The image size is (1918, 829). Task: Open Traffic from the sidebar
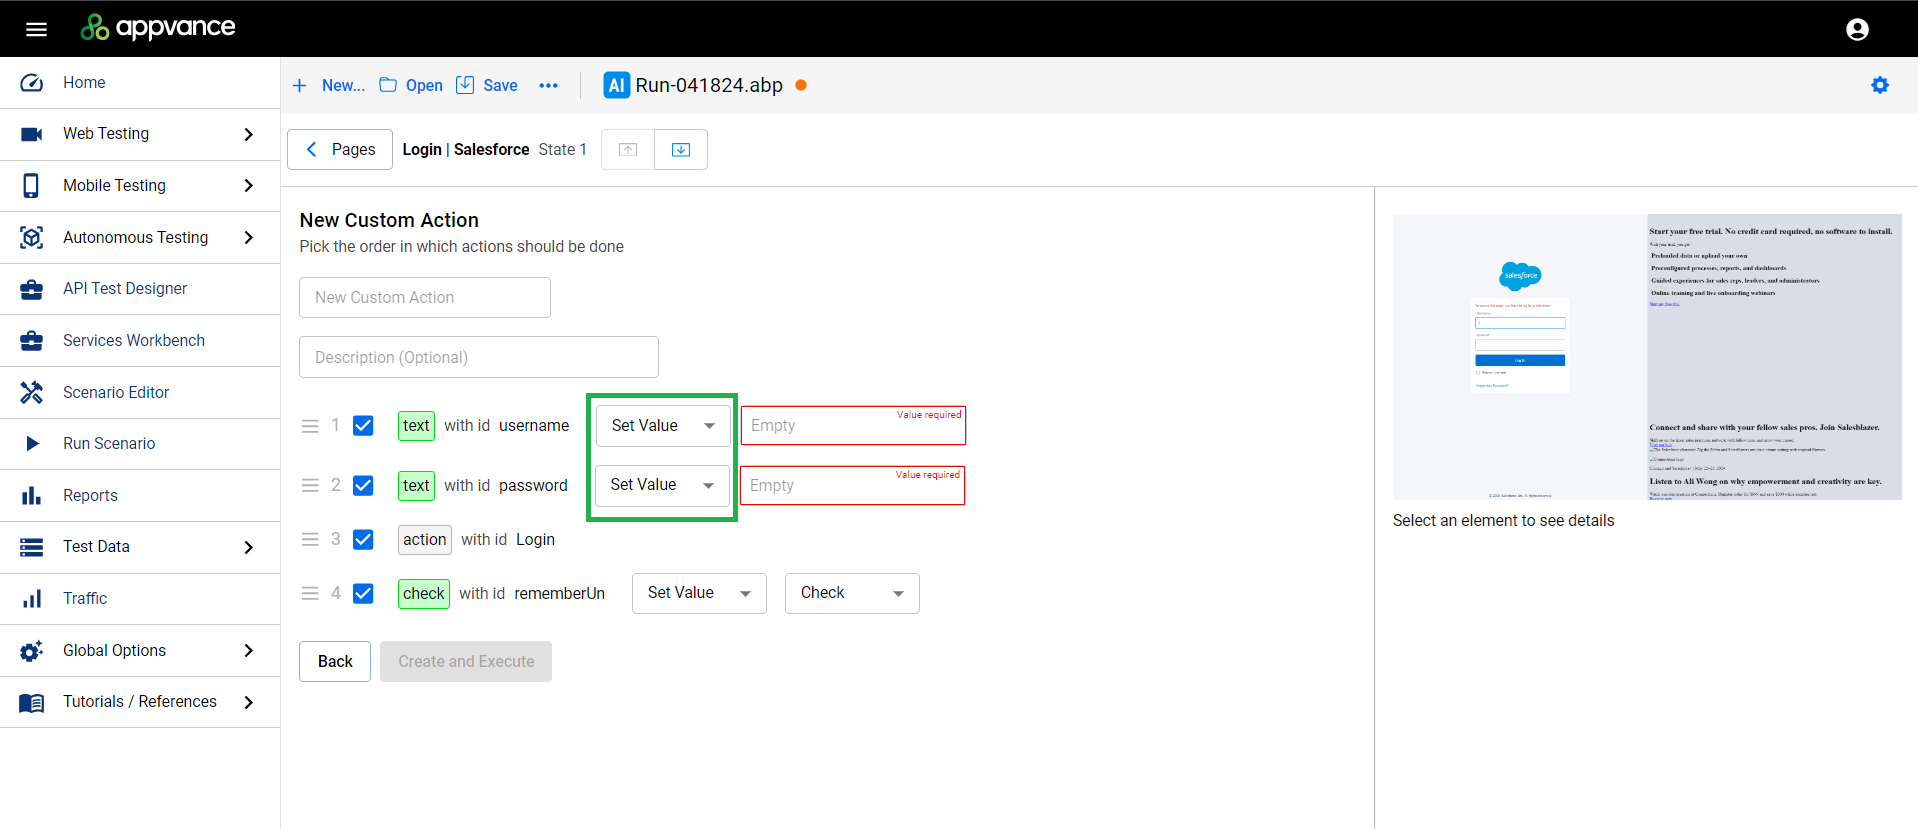tap(140, 598)
